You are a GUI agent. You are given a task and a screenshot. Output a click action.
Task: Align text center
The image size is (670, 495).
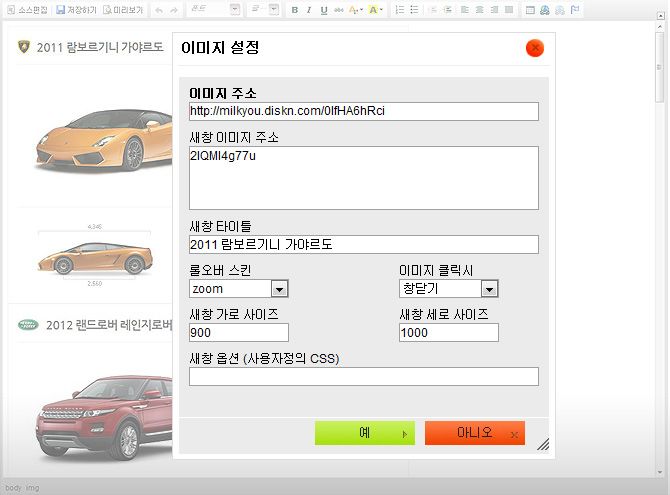(479, 10)
